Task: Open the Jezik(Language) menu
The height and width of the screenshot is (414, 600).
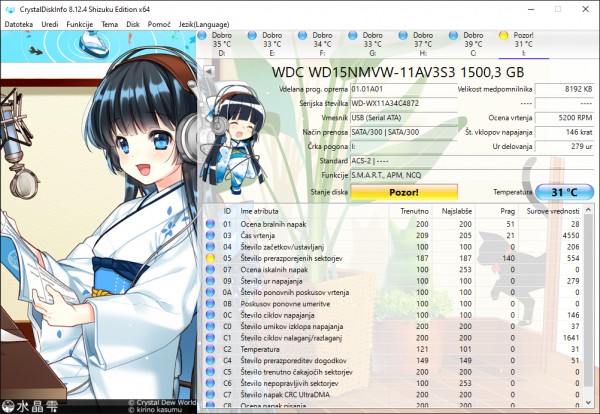Action: click(204, 24)
